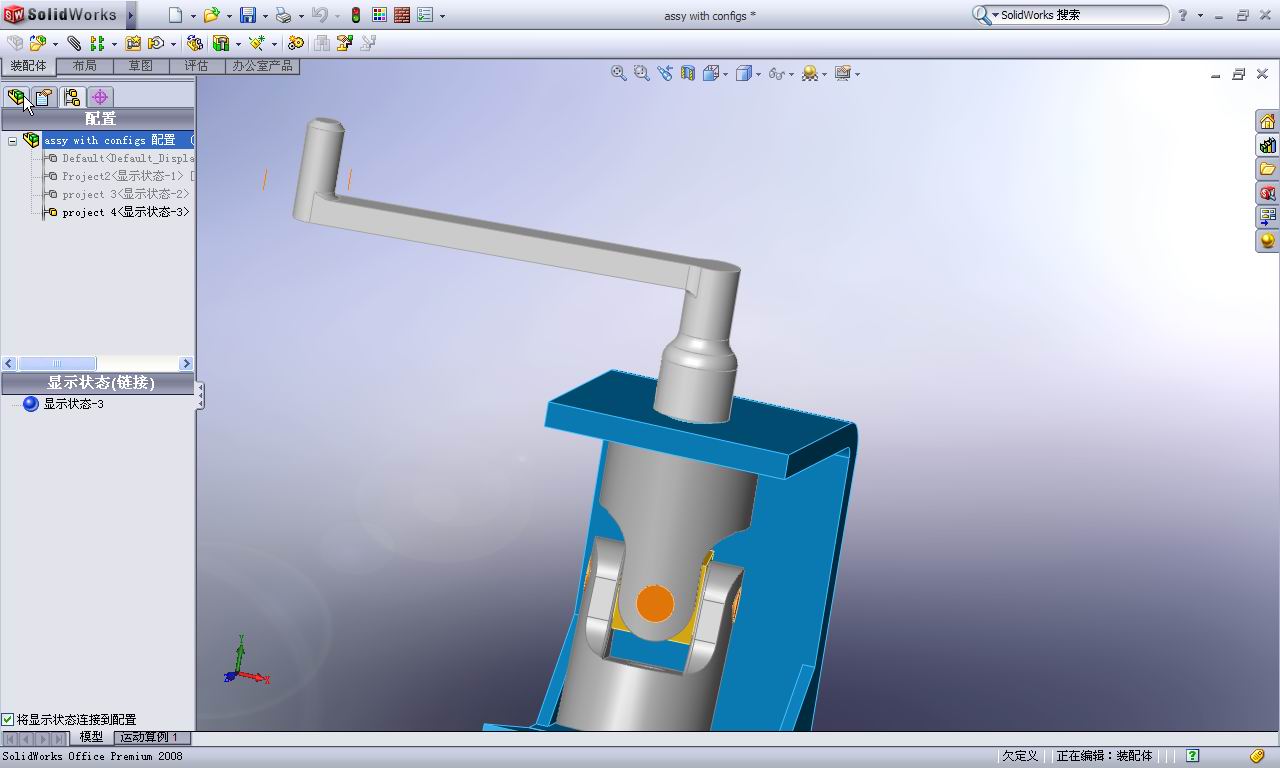1280x768 pixels.
Task: Click the configuration tree horizontal scrollbar thumb
Action: (57, 363)
